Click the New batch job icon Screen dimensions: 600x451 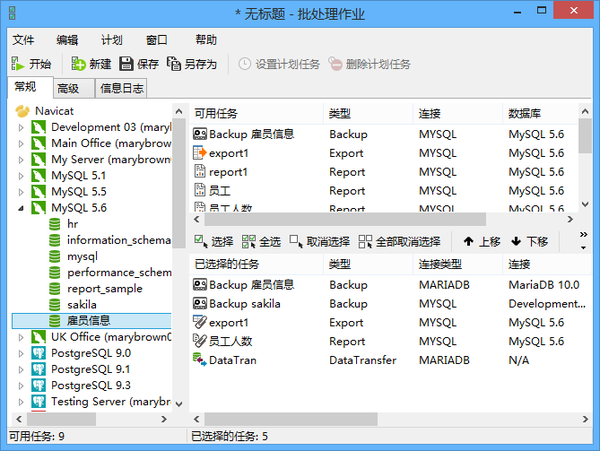[78, 63]
